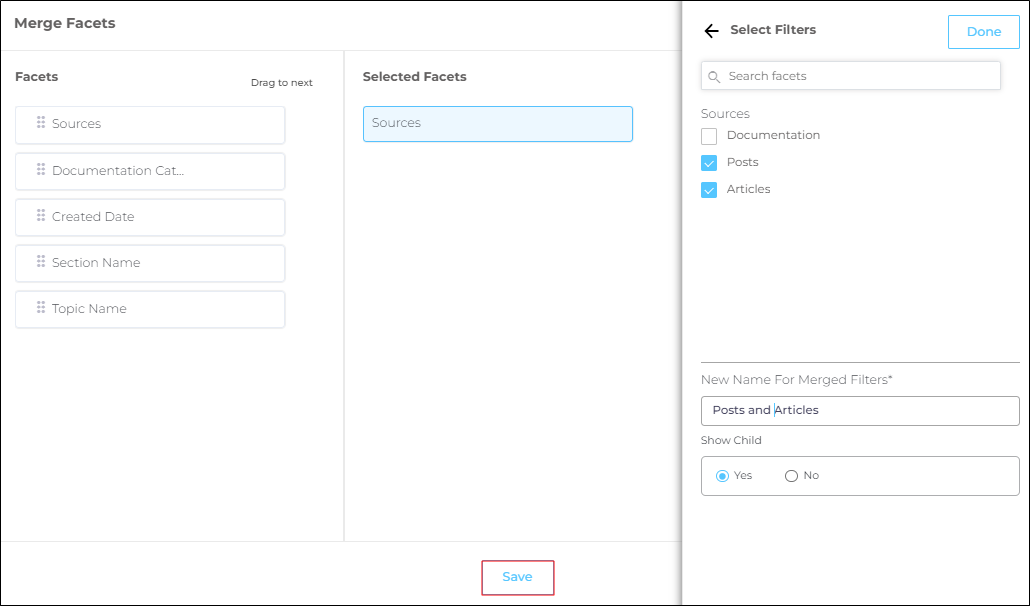1030x606 pixels.
Task: Select Sources in Selected Facets
Action: click(497, 124)
